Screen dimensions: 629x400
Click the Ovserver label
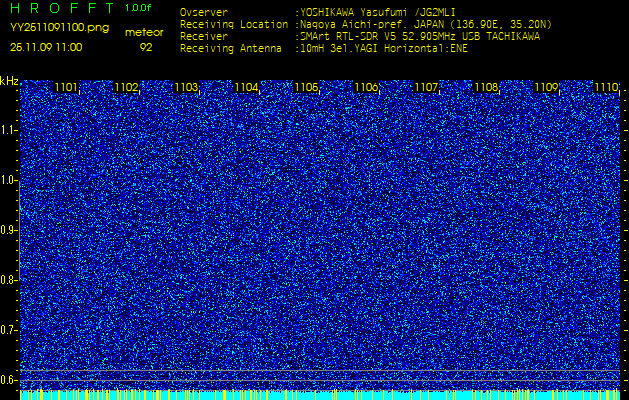204,12
